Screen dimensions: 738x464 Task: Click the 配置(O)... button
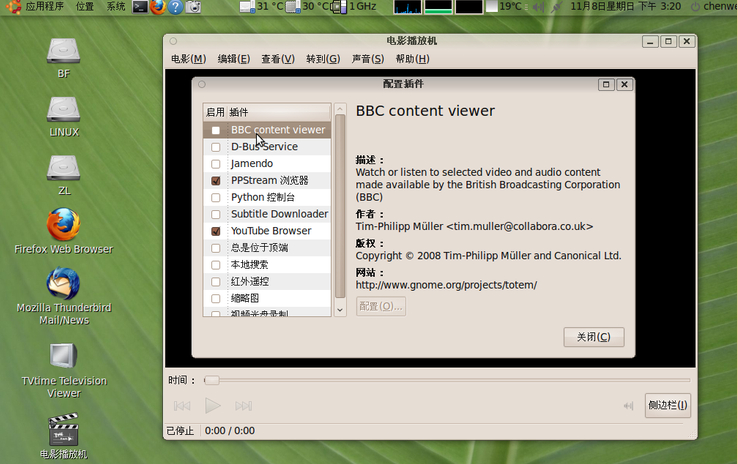[381, 306]
